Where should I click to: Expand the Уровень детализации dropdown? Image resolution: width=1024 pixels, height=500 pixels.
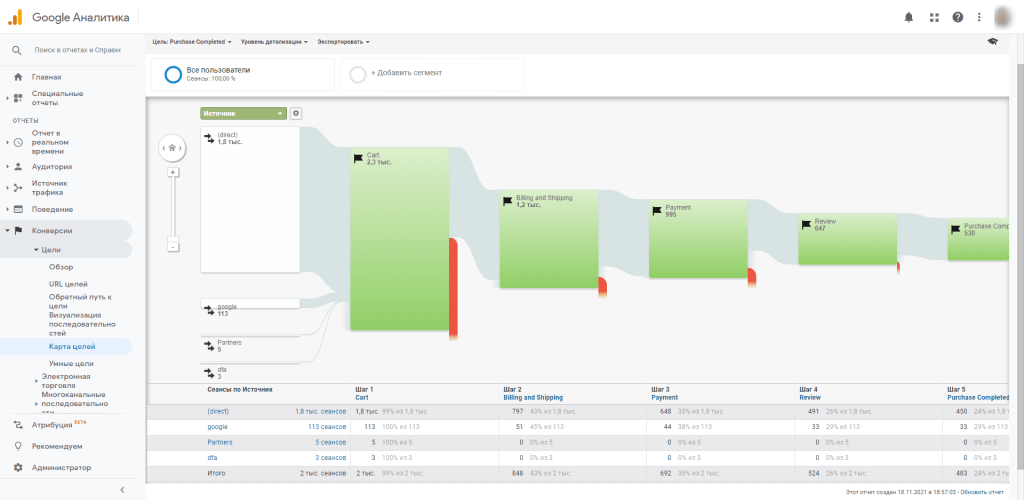[x=274, y=42]
